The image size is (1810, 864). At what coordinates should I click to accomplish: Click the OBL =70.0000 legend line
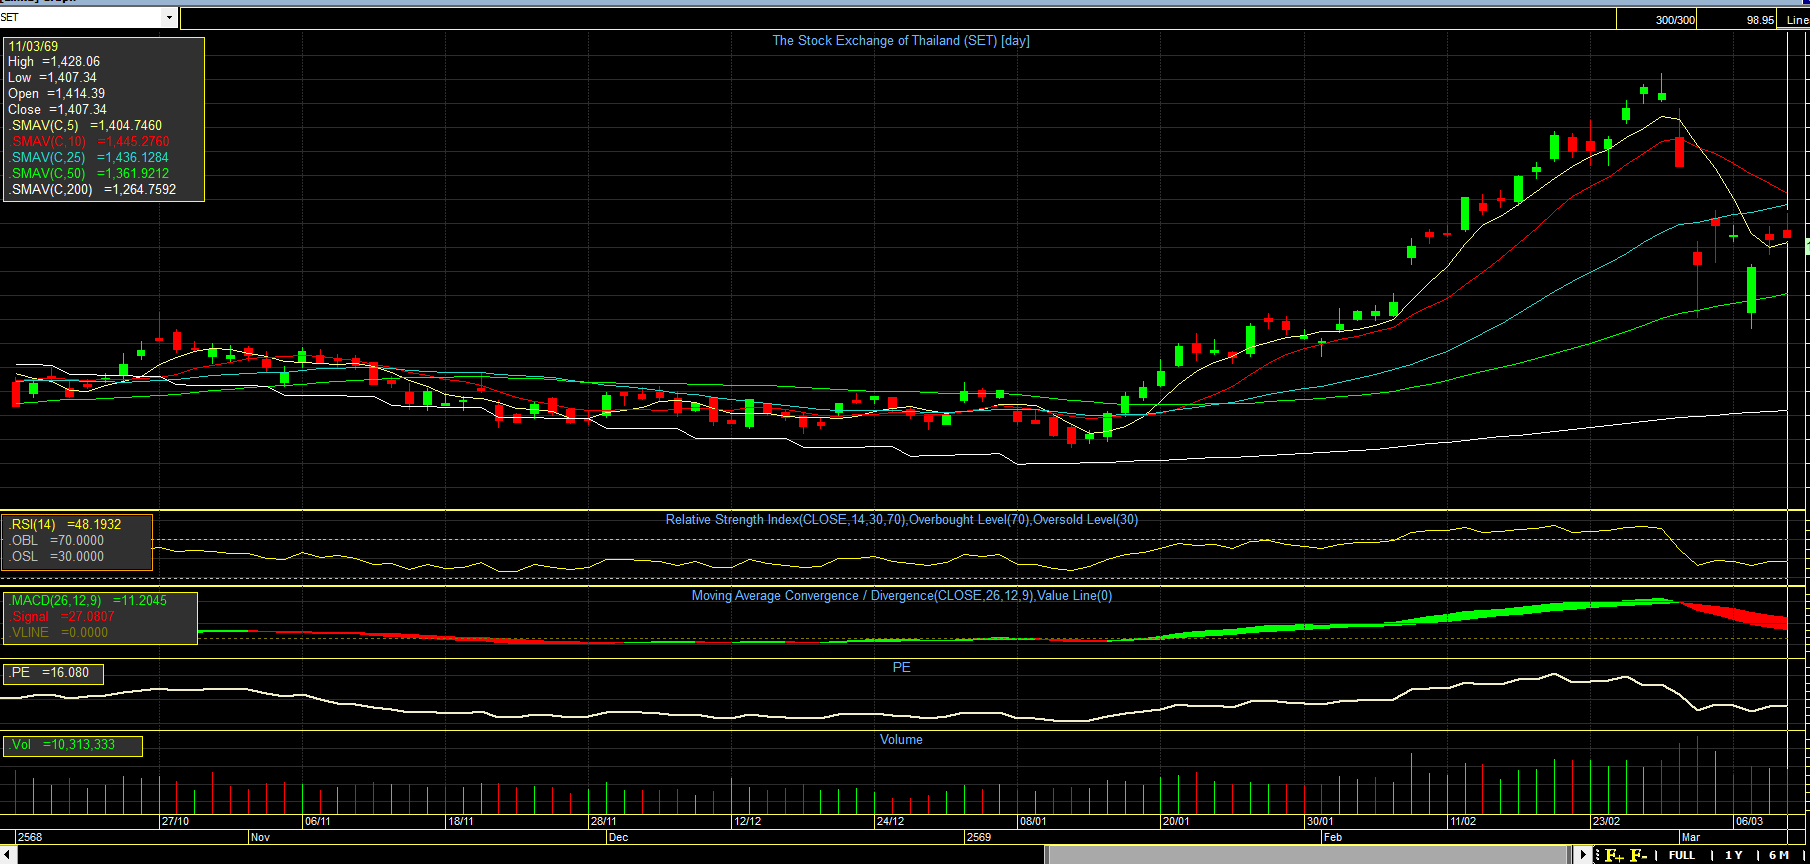(57, 541)
